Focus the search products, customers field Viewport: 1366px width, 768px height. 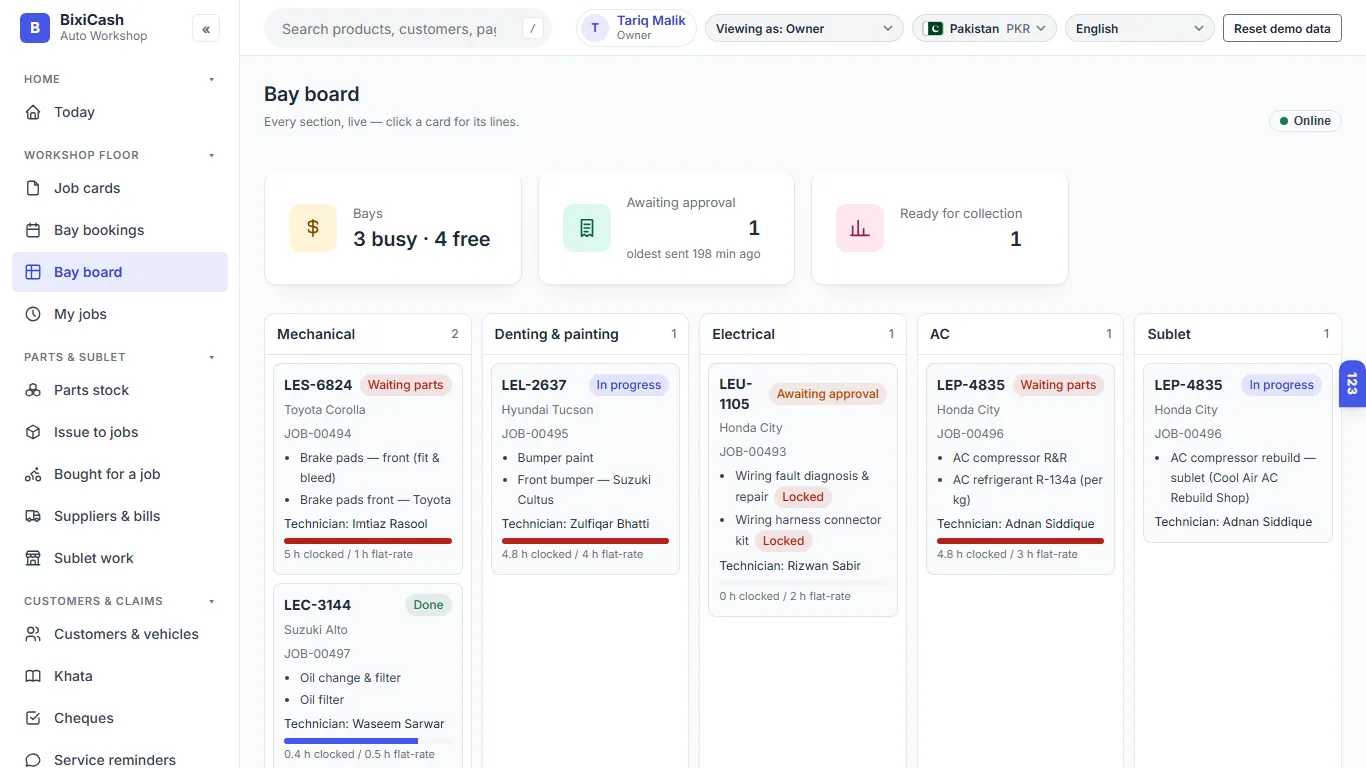coord(408,29)
